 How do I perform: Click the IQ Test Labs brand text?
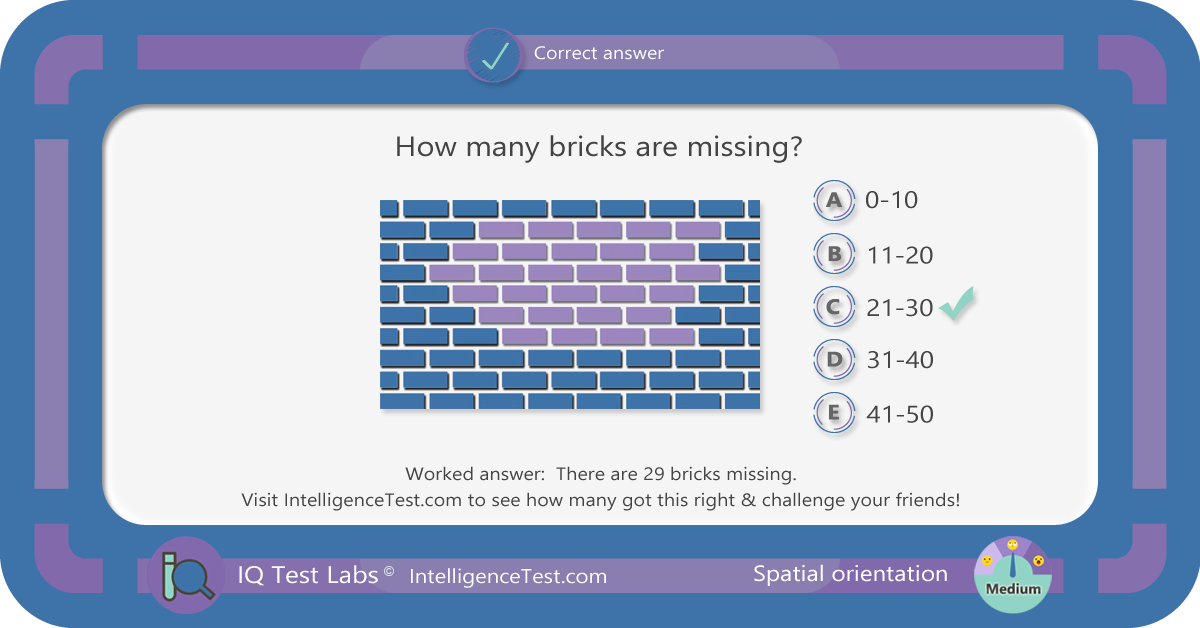coord(308,575)
